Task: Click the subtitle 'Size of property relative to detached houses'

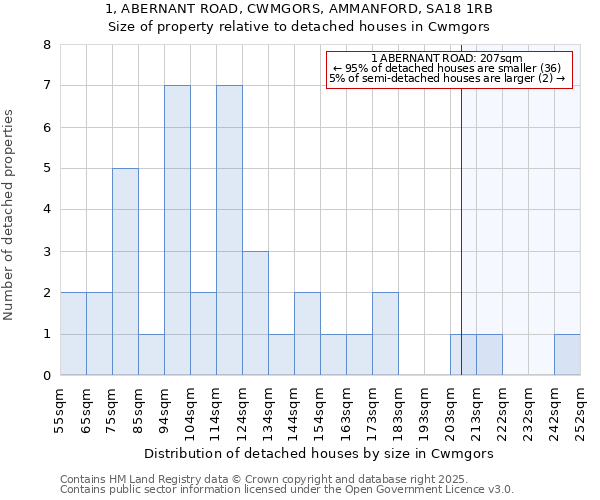Action: click(x=299, y=27)
